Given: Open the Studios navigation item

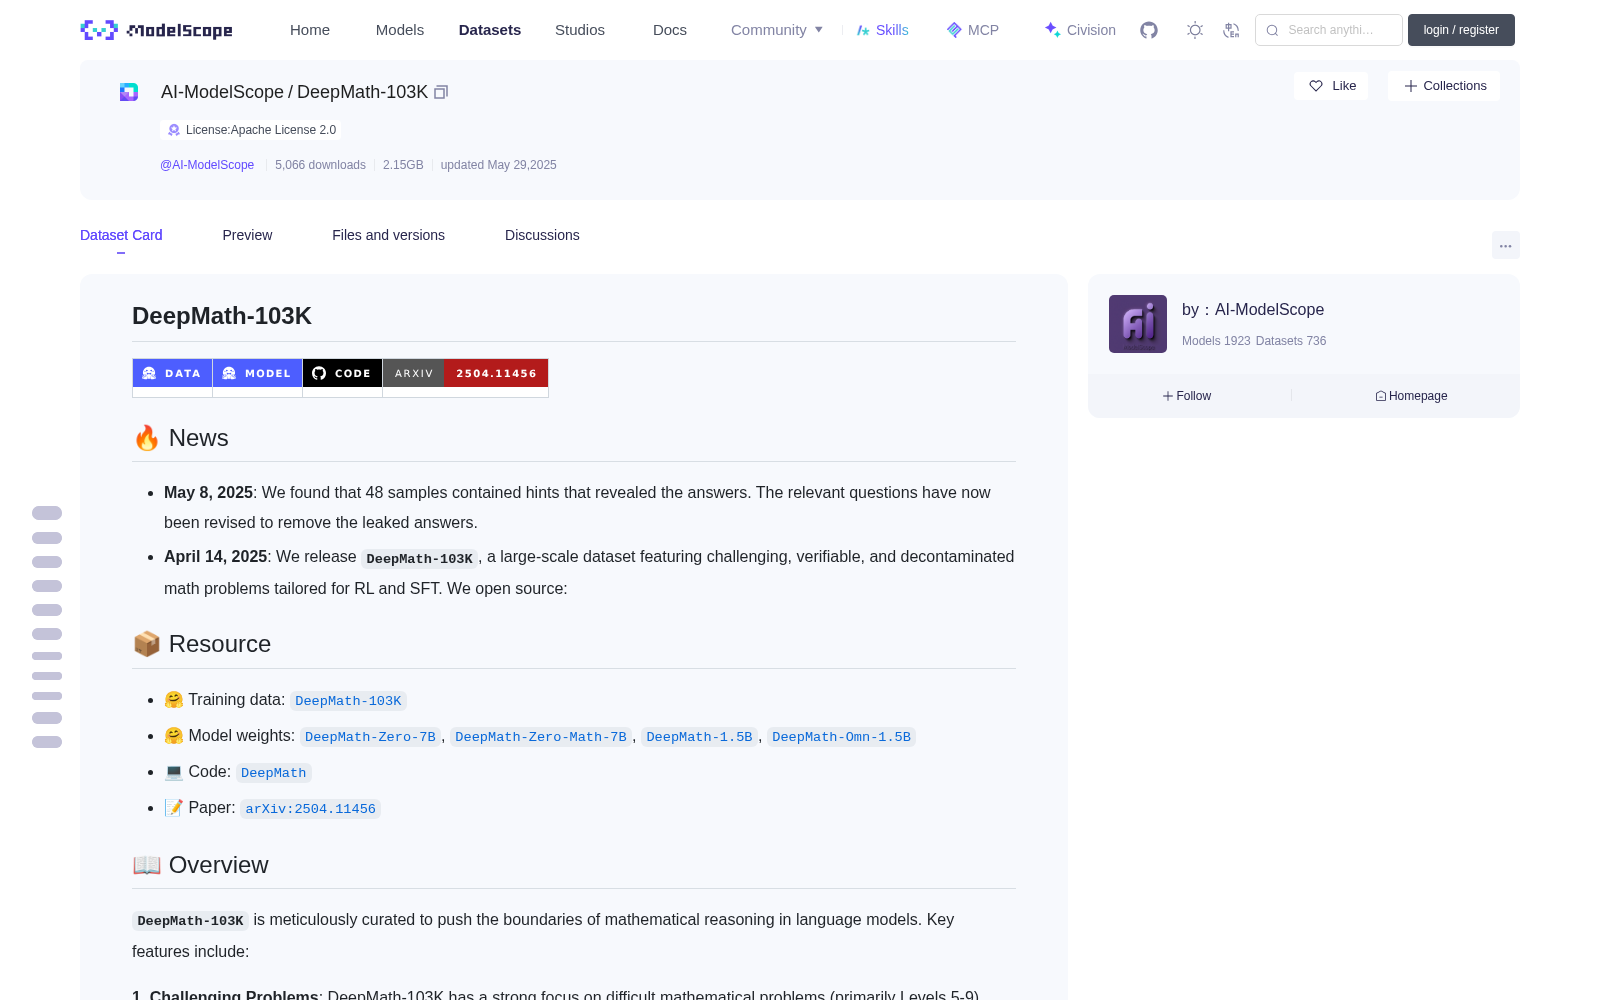Looking at the screenshot, I should (580, 30).
